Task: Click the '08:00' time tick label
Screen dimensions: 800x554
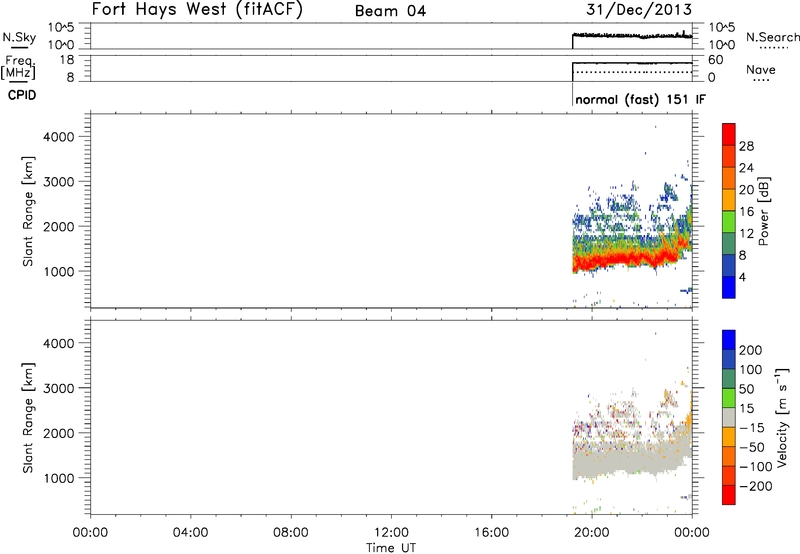Action: point(291,533)
